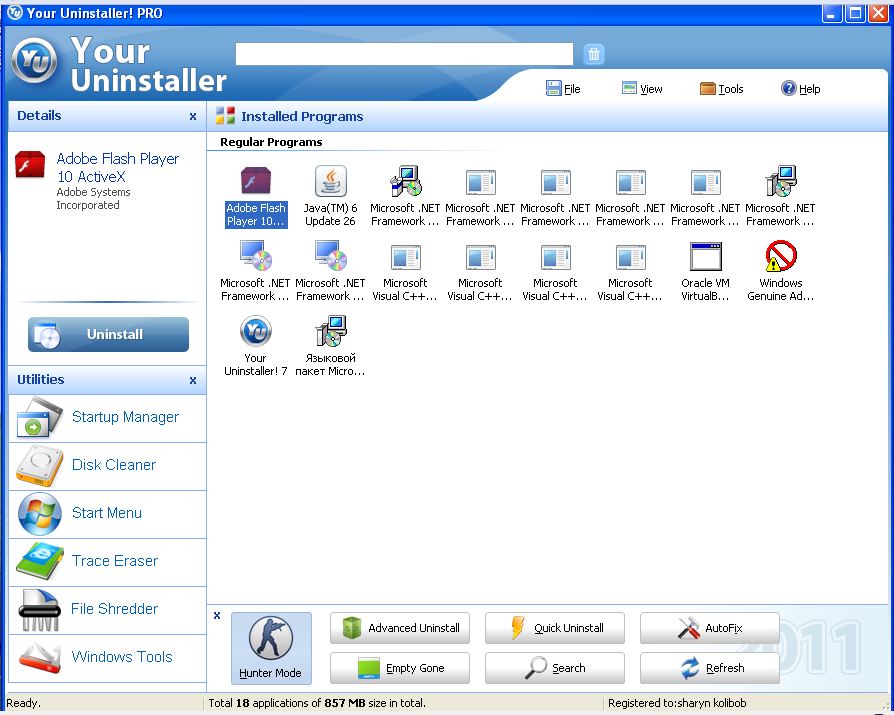This screenshot has width=894, height=715.
Task: Click 'Total 18 applications of 857 MB' status text
Action: tap(317, 703)
